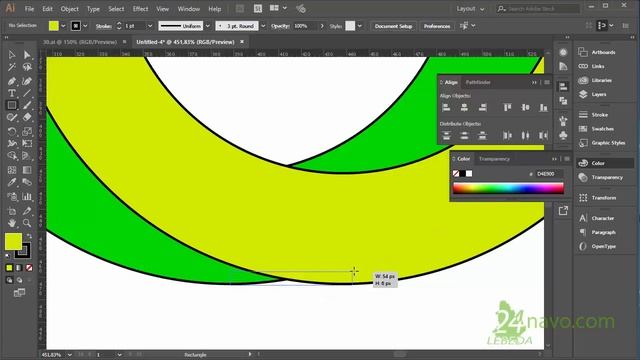Select None swatch in Color panel
Image resolution: width=640 pixels, height=360 pixels.
click(456, 173)
